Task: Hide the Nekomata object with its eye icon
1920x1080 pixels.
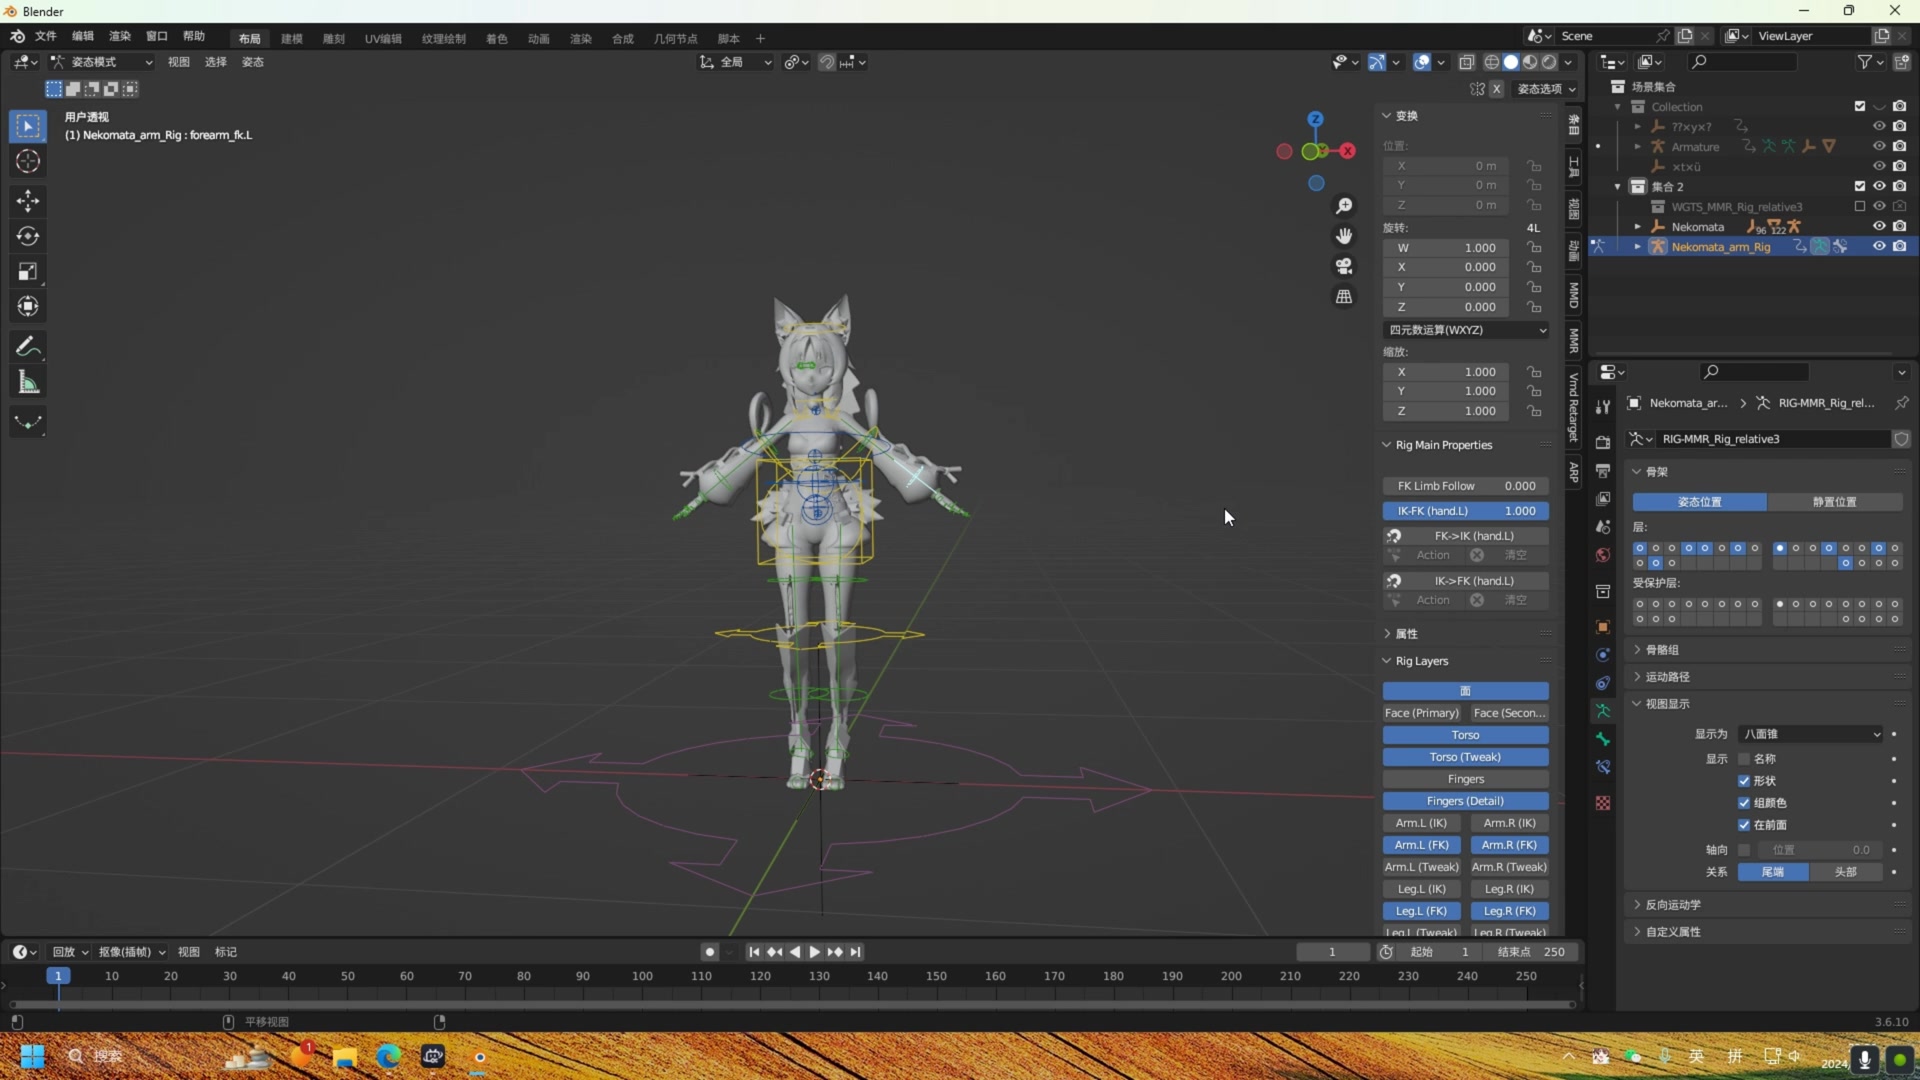Action: click(1879, 226)
